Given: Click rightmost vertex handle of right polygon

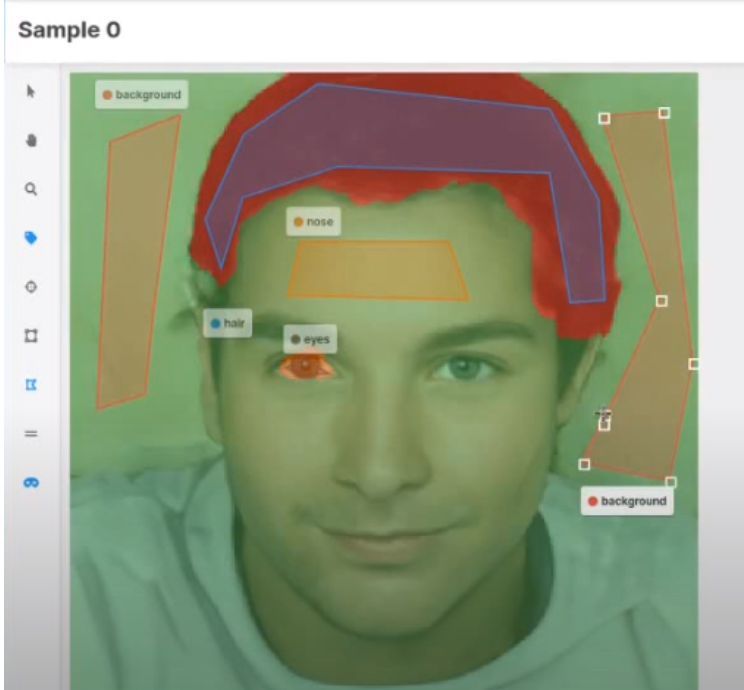Looking at the screenshot, I should 693,364.
